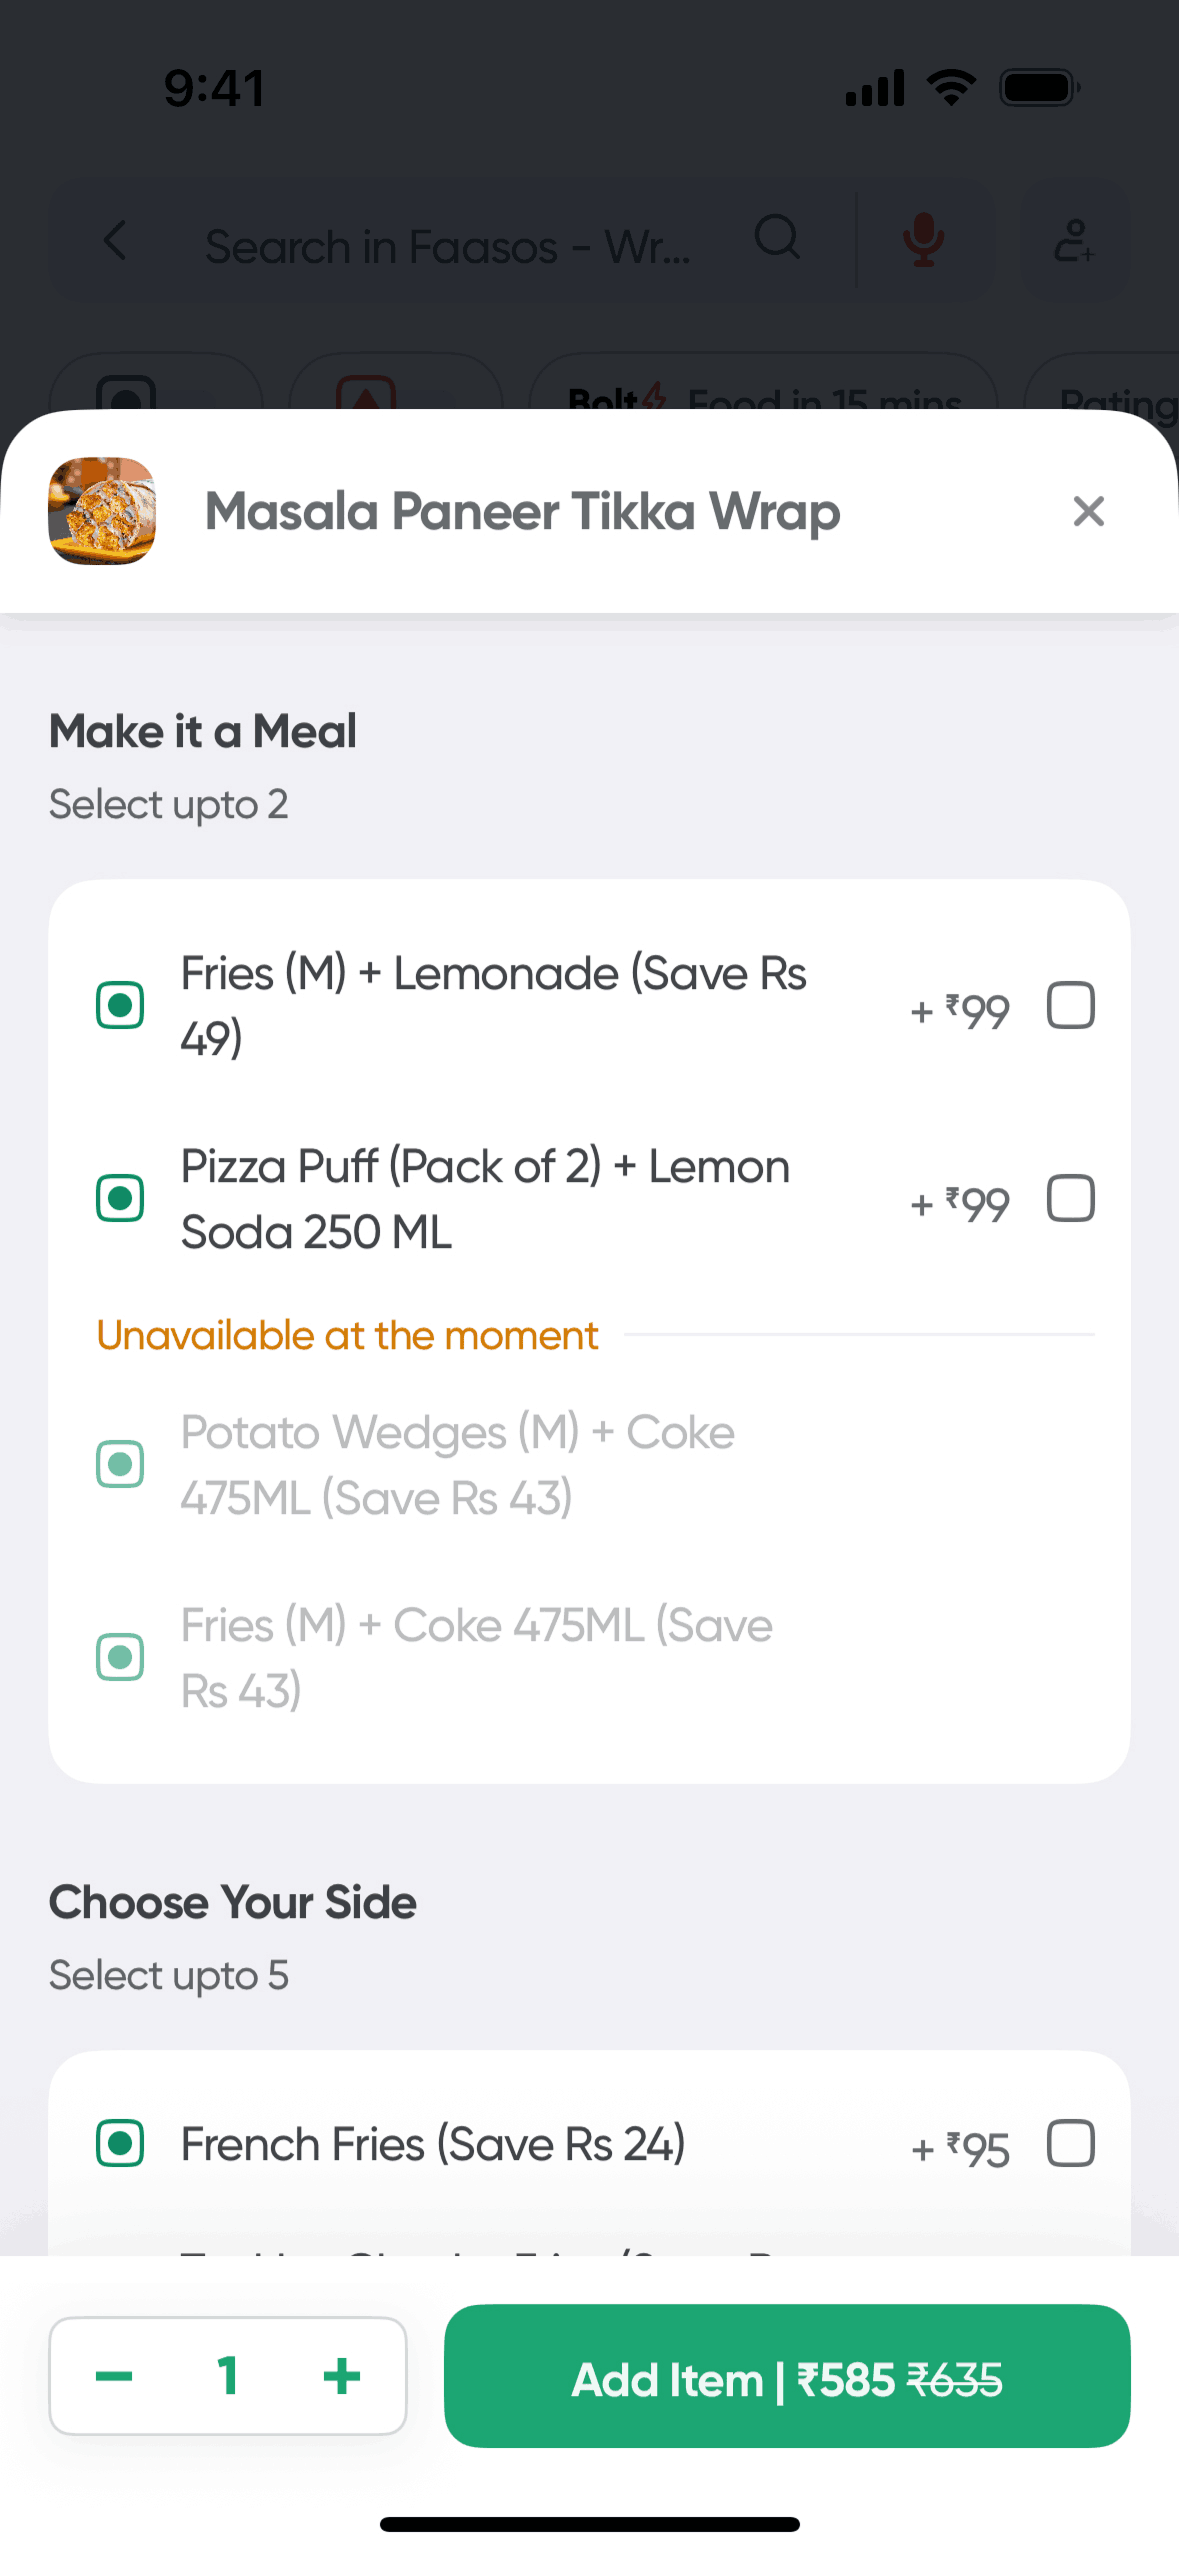The width and height of the screenshot is (1179, 2556).
Task: Click the search magnifier icon
Action: [x=777, y=238]
